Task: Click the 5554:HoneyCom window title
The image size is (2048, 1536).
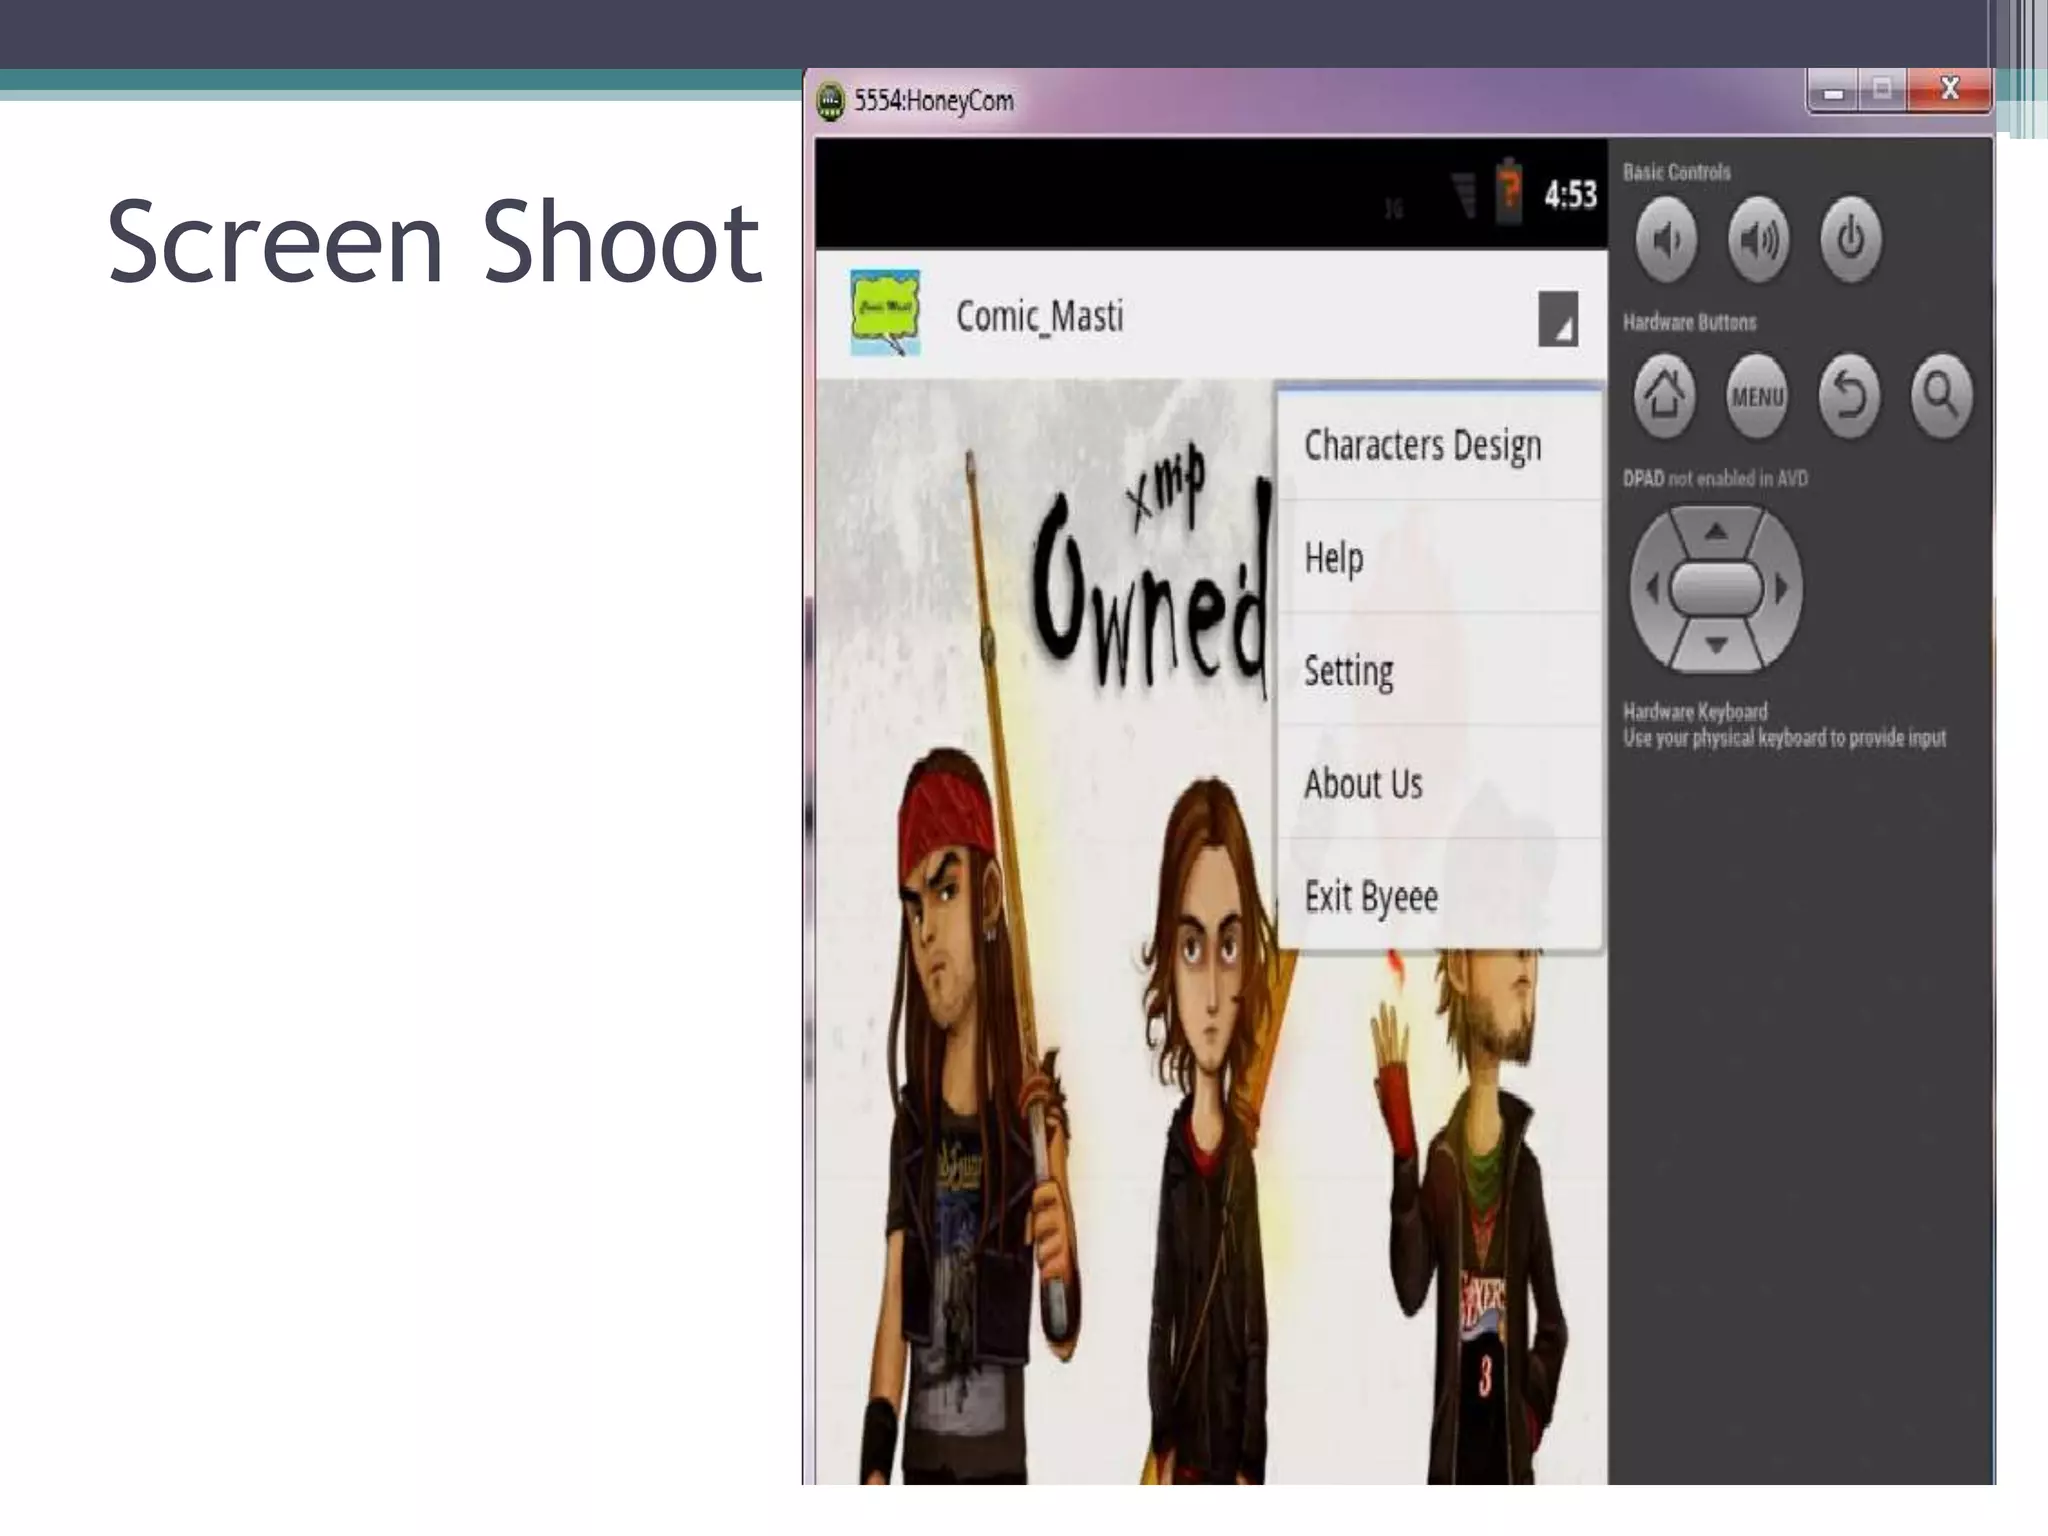Action: point(933,101)
